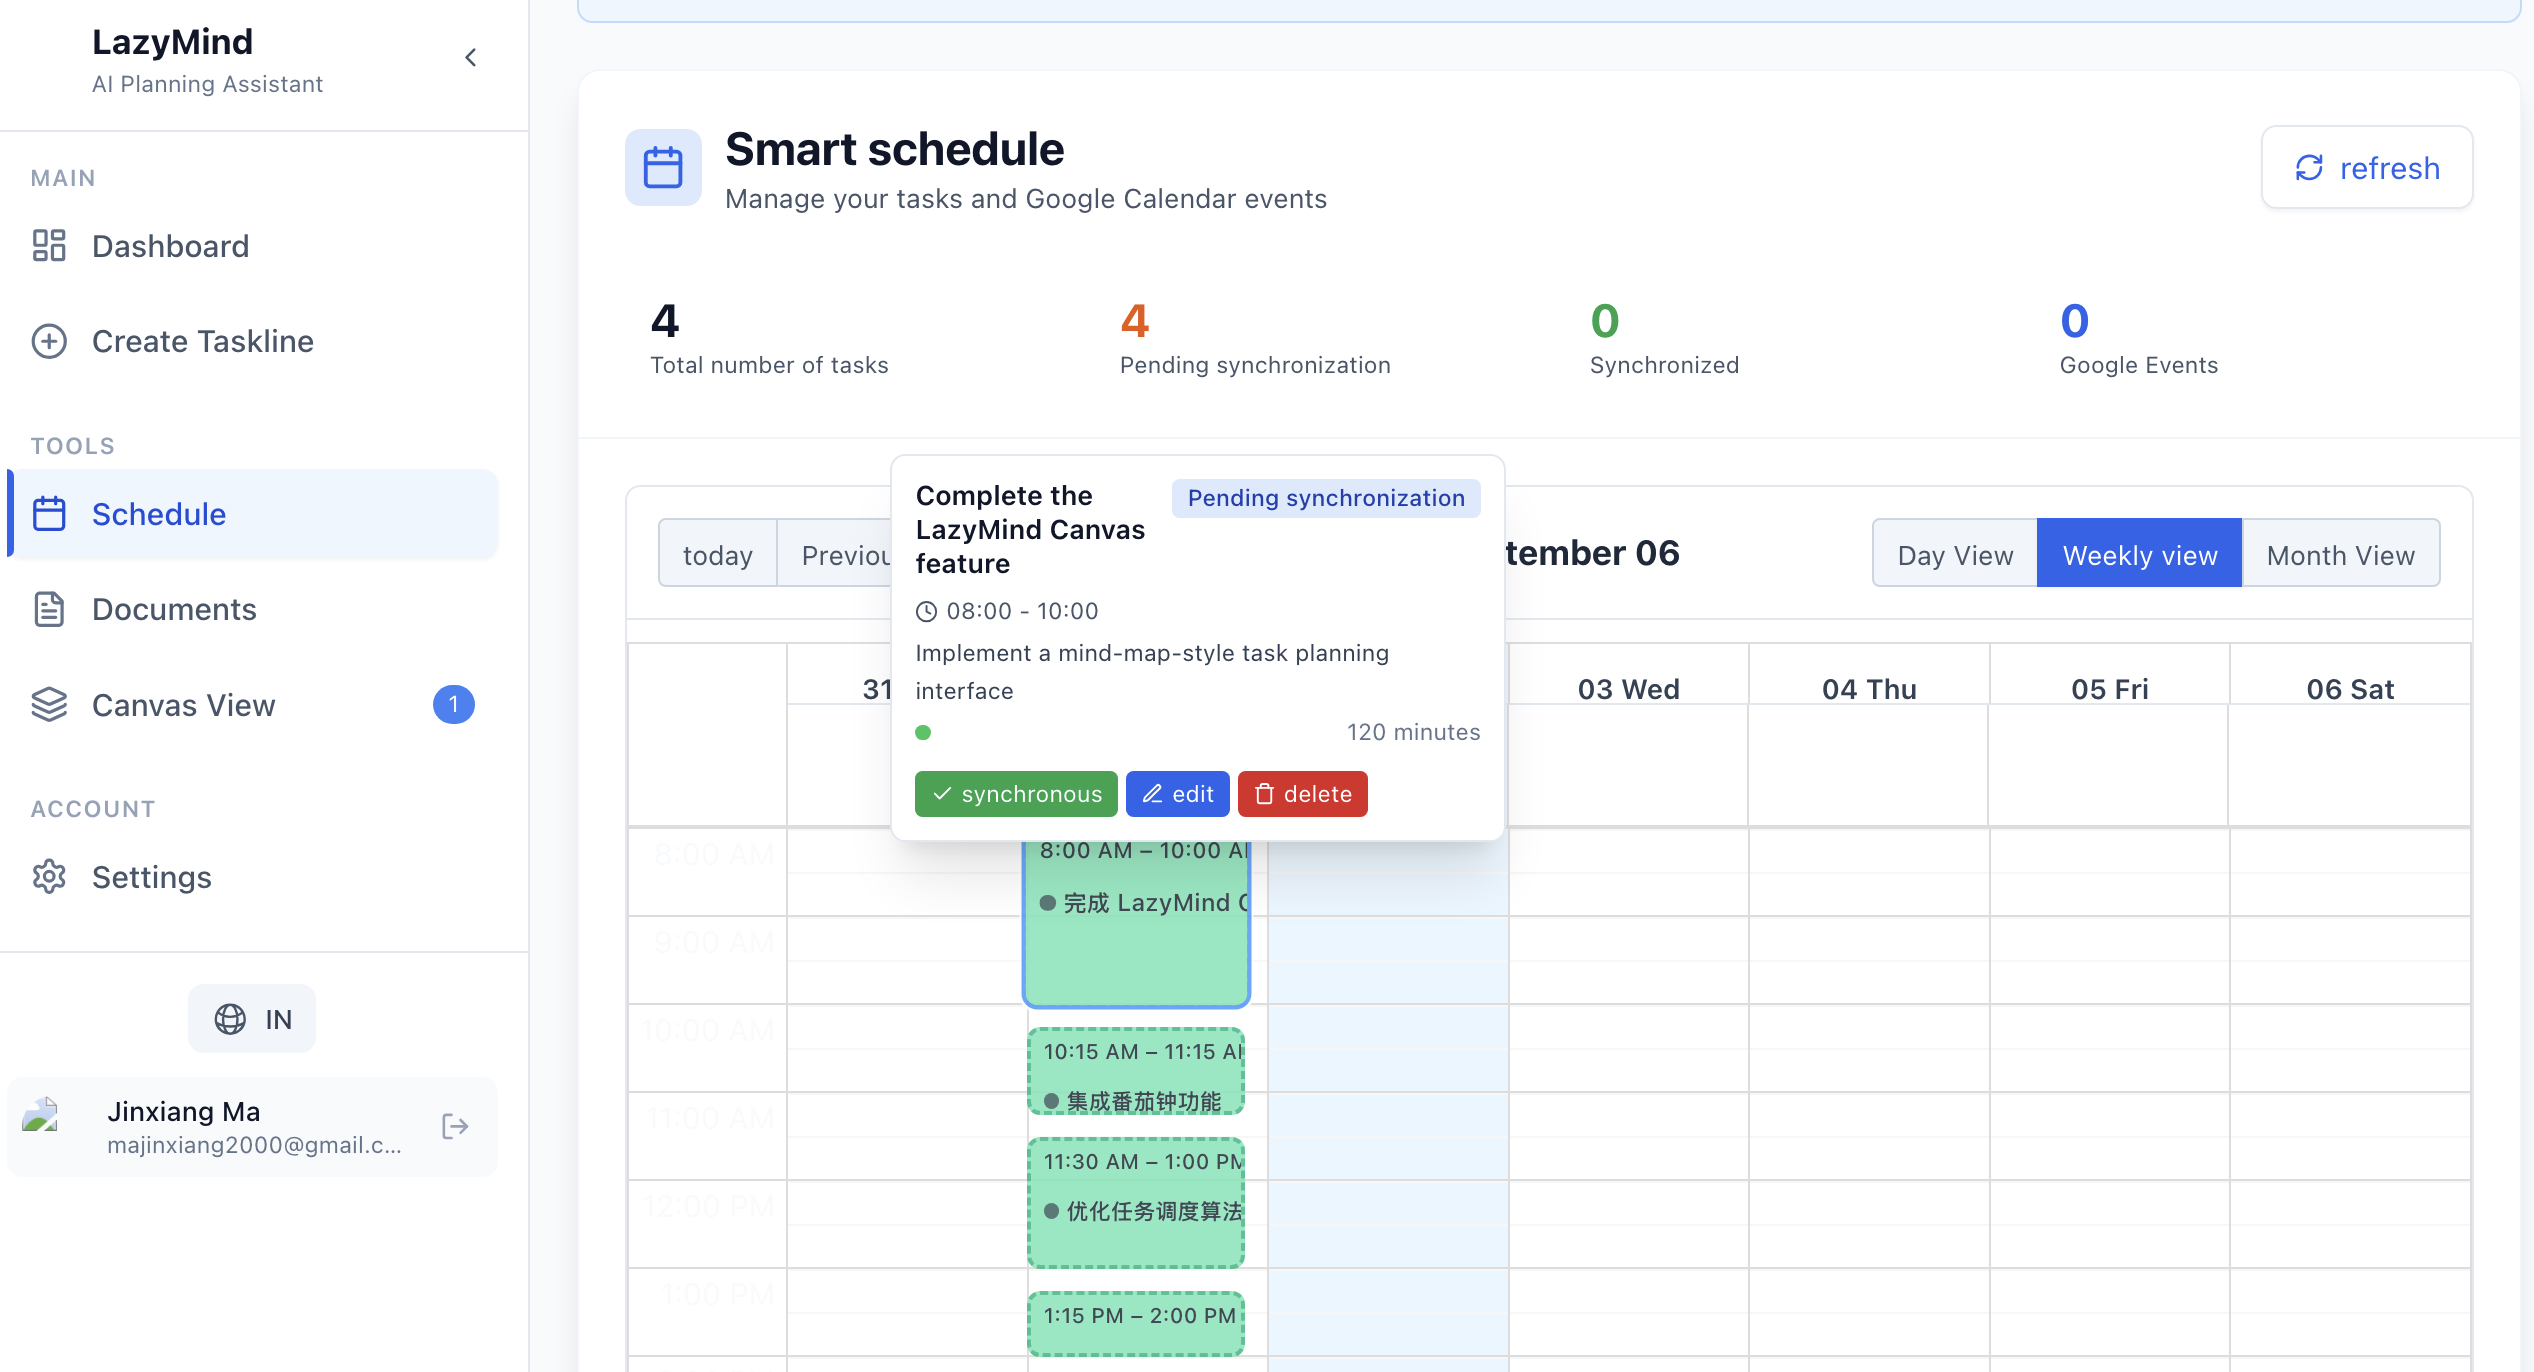Switch to Weekly view
This screenshot has height=1372, width=2534.
coord(2140,554)
